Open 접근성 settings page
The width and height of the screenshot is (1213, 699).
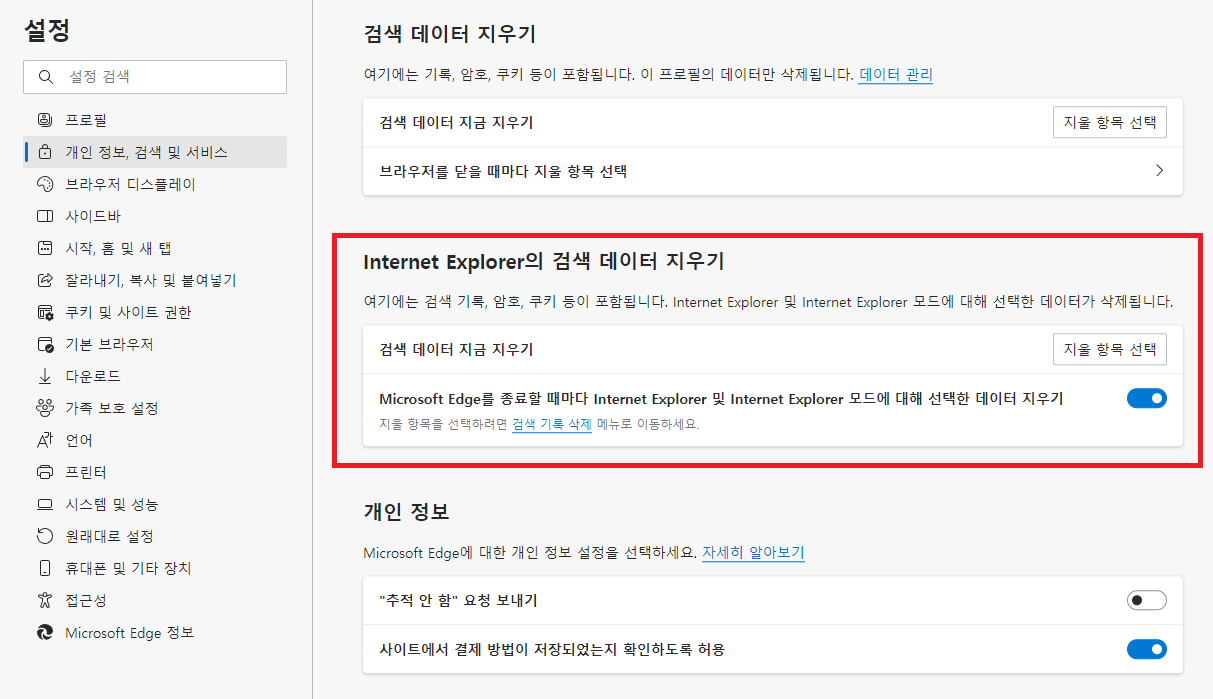[x=155, y=600]
